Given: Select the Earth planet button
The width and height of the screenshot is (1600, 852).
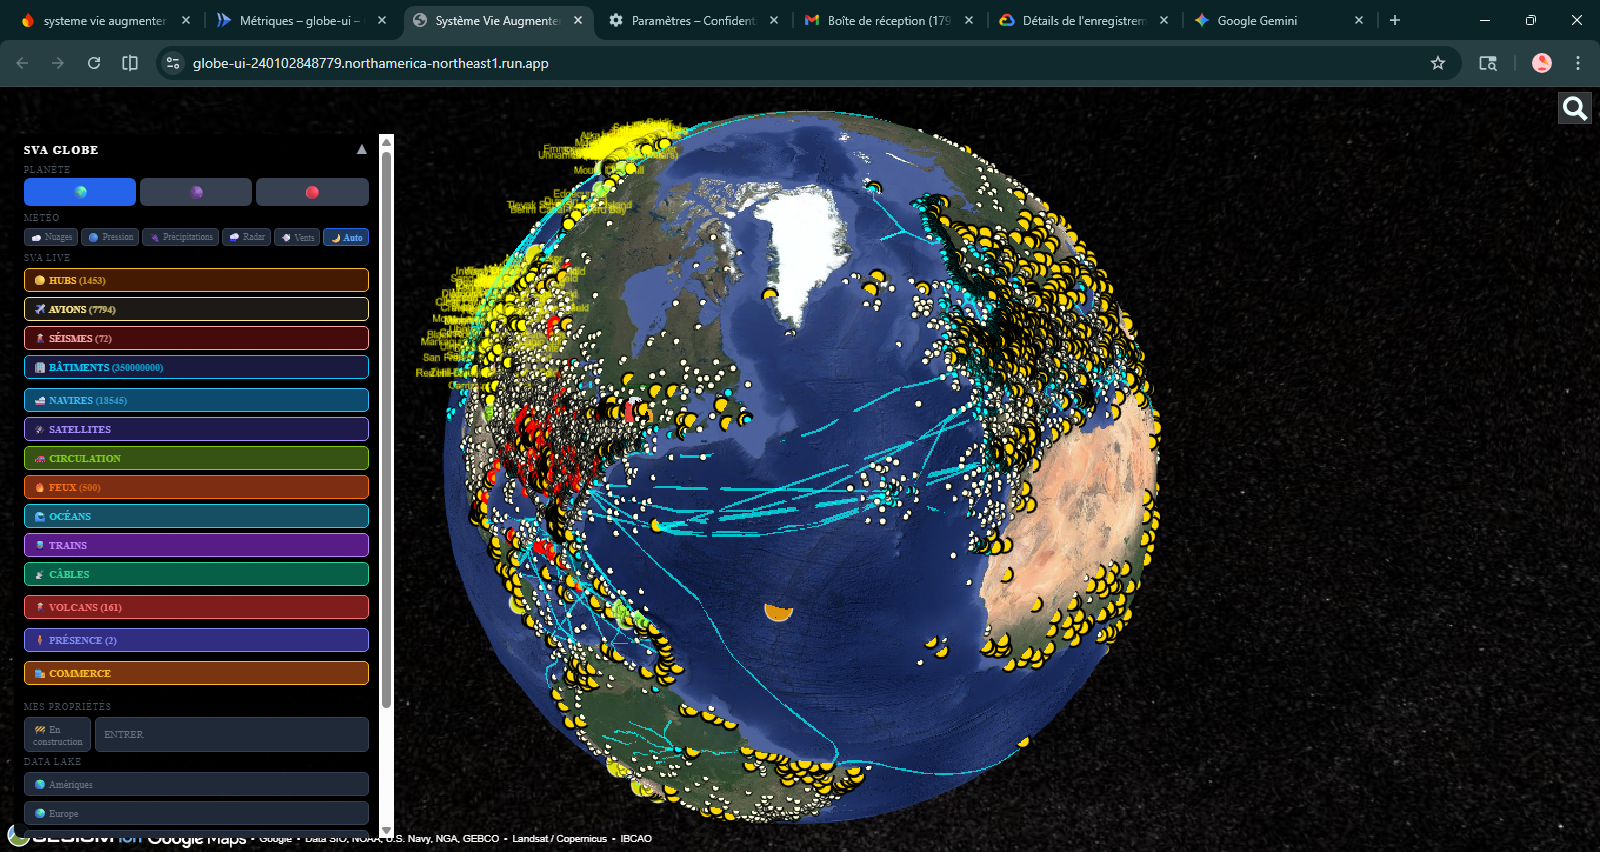Looking at the screenshot, I should point(80,192).
